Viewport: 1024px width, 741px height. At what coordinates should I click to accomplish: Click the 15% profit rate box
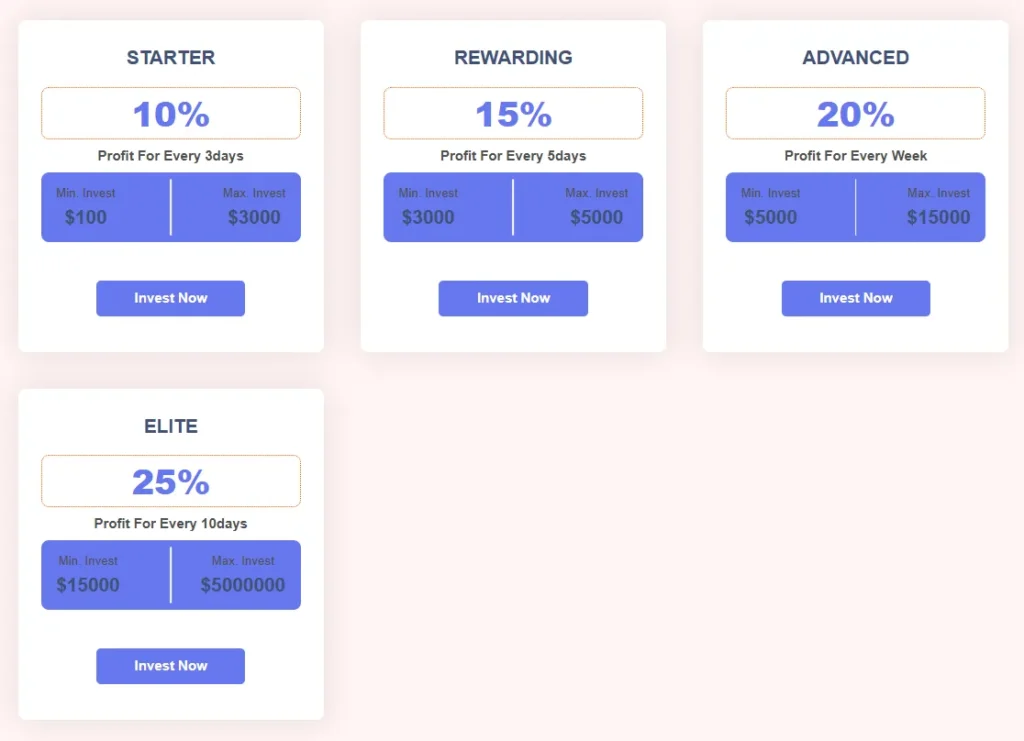[x=513, y=114]
